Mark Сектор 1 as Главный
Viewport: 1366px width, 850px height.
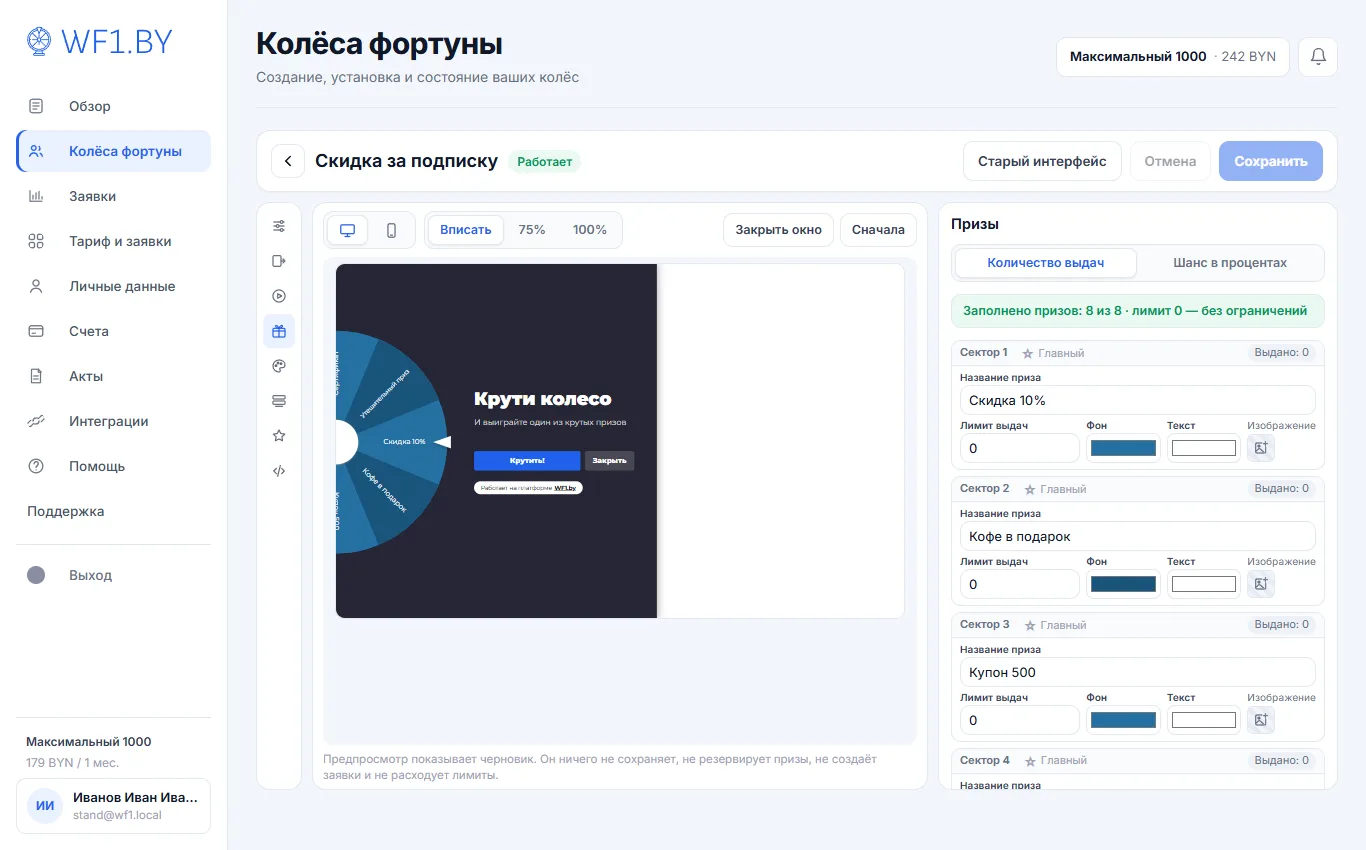coord(1053,353)
